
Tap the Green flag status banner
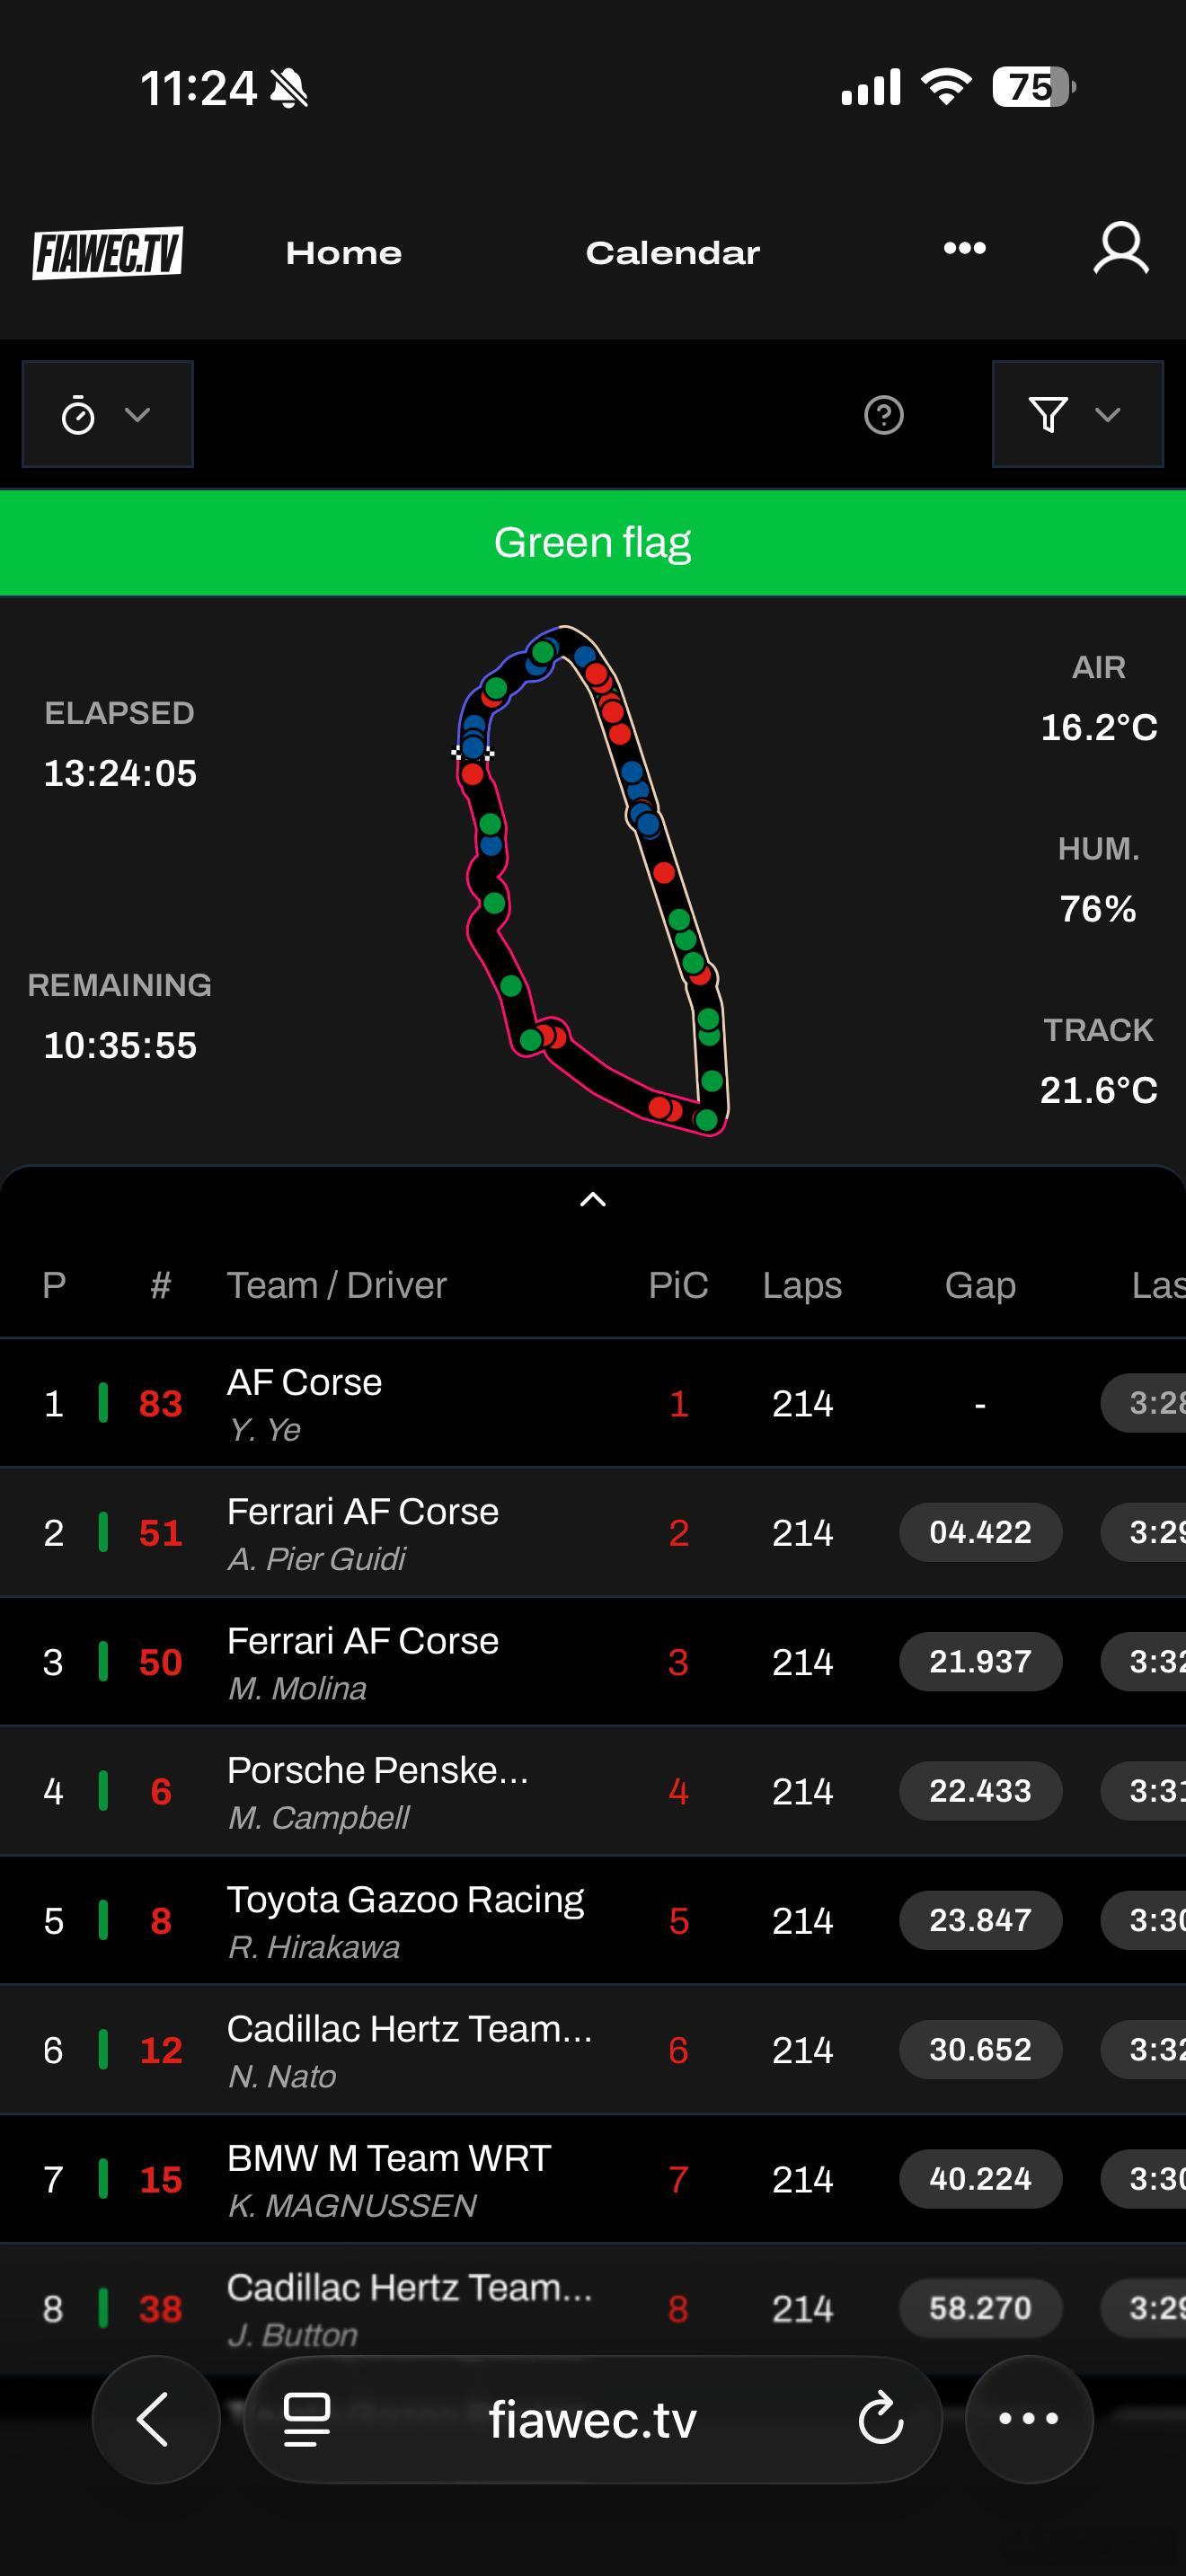593,543
